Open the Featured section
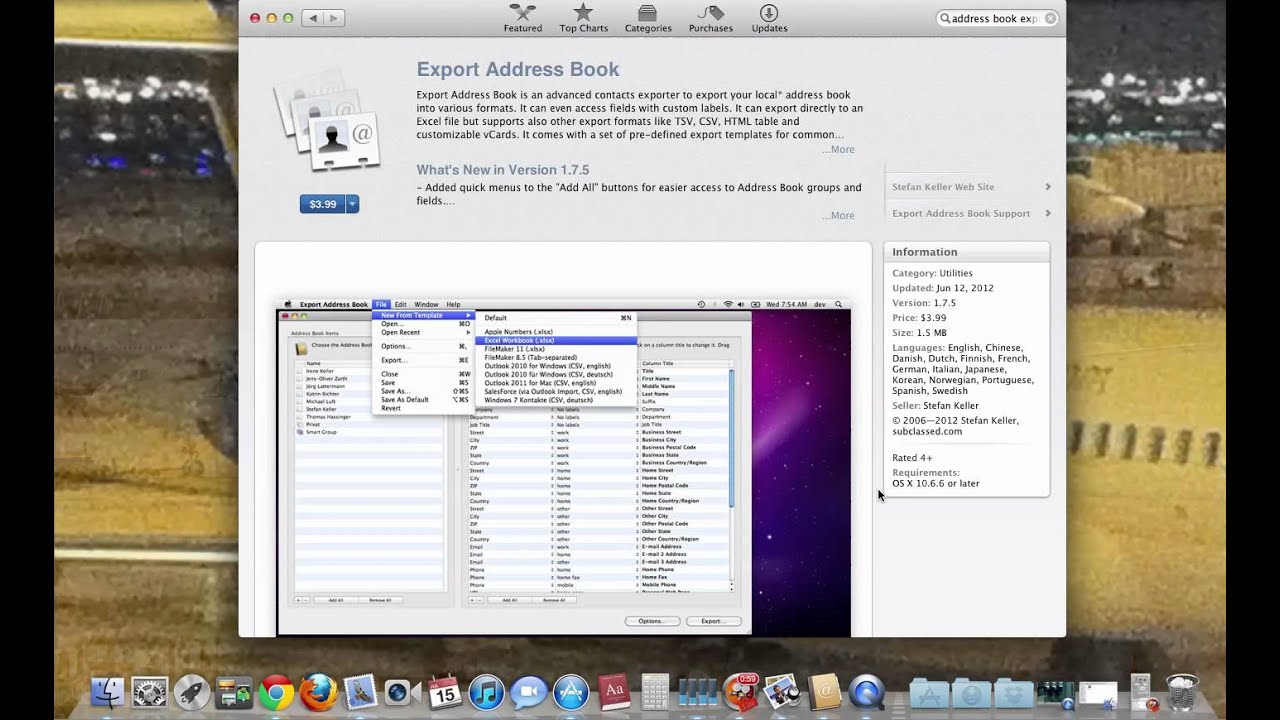 tap(522, 18)
